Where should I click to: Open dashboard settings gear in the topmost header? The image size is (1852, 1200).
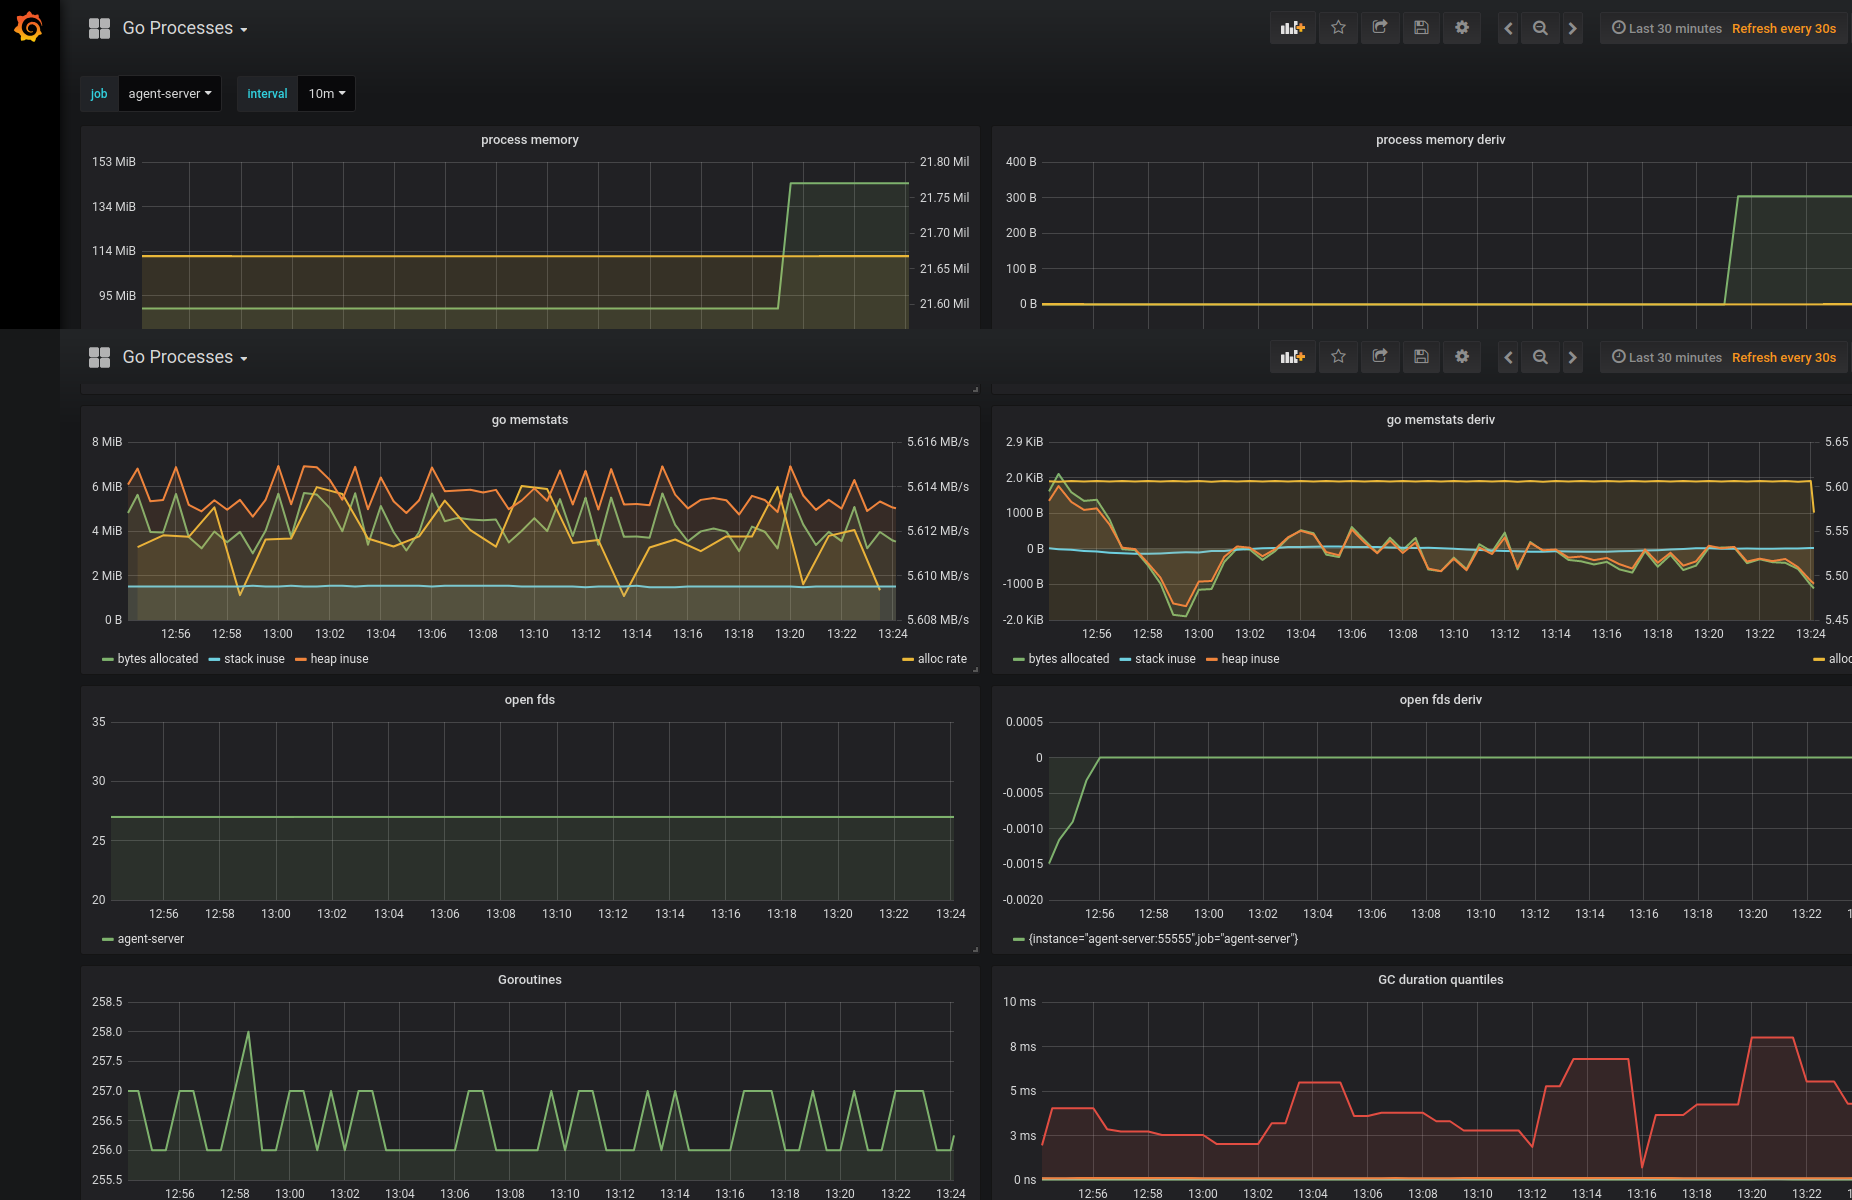pyautogui.click(x=1462, y=28)
